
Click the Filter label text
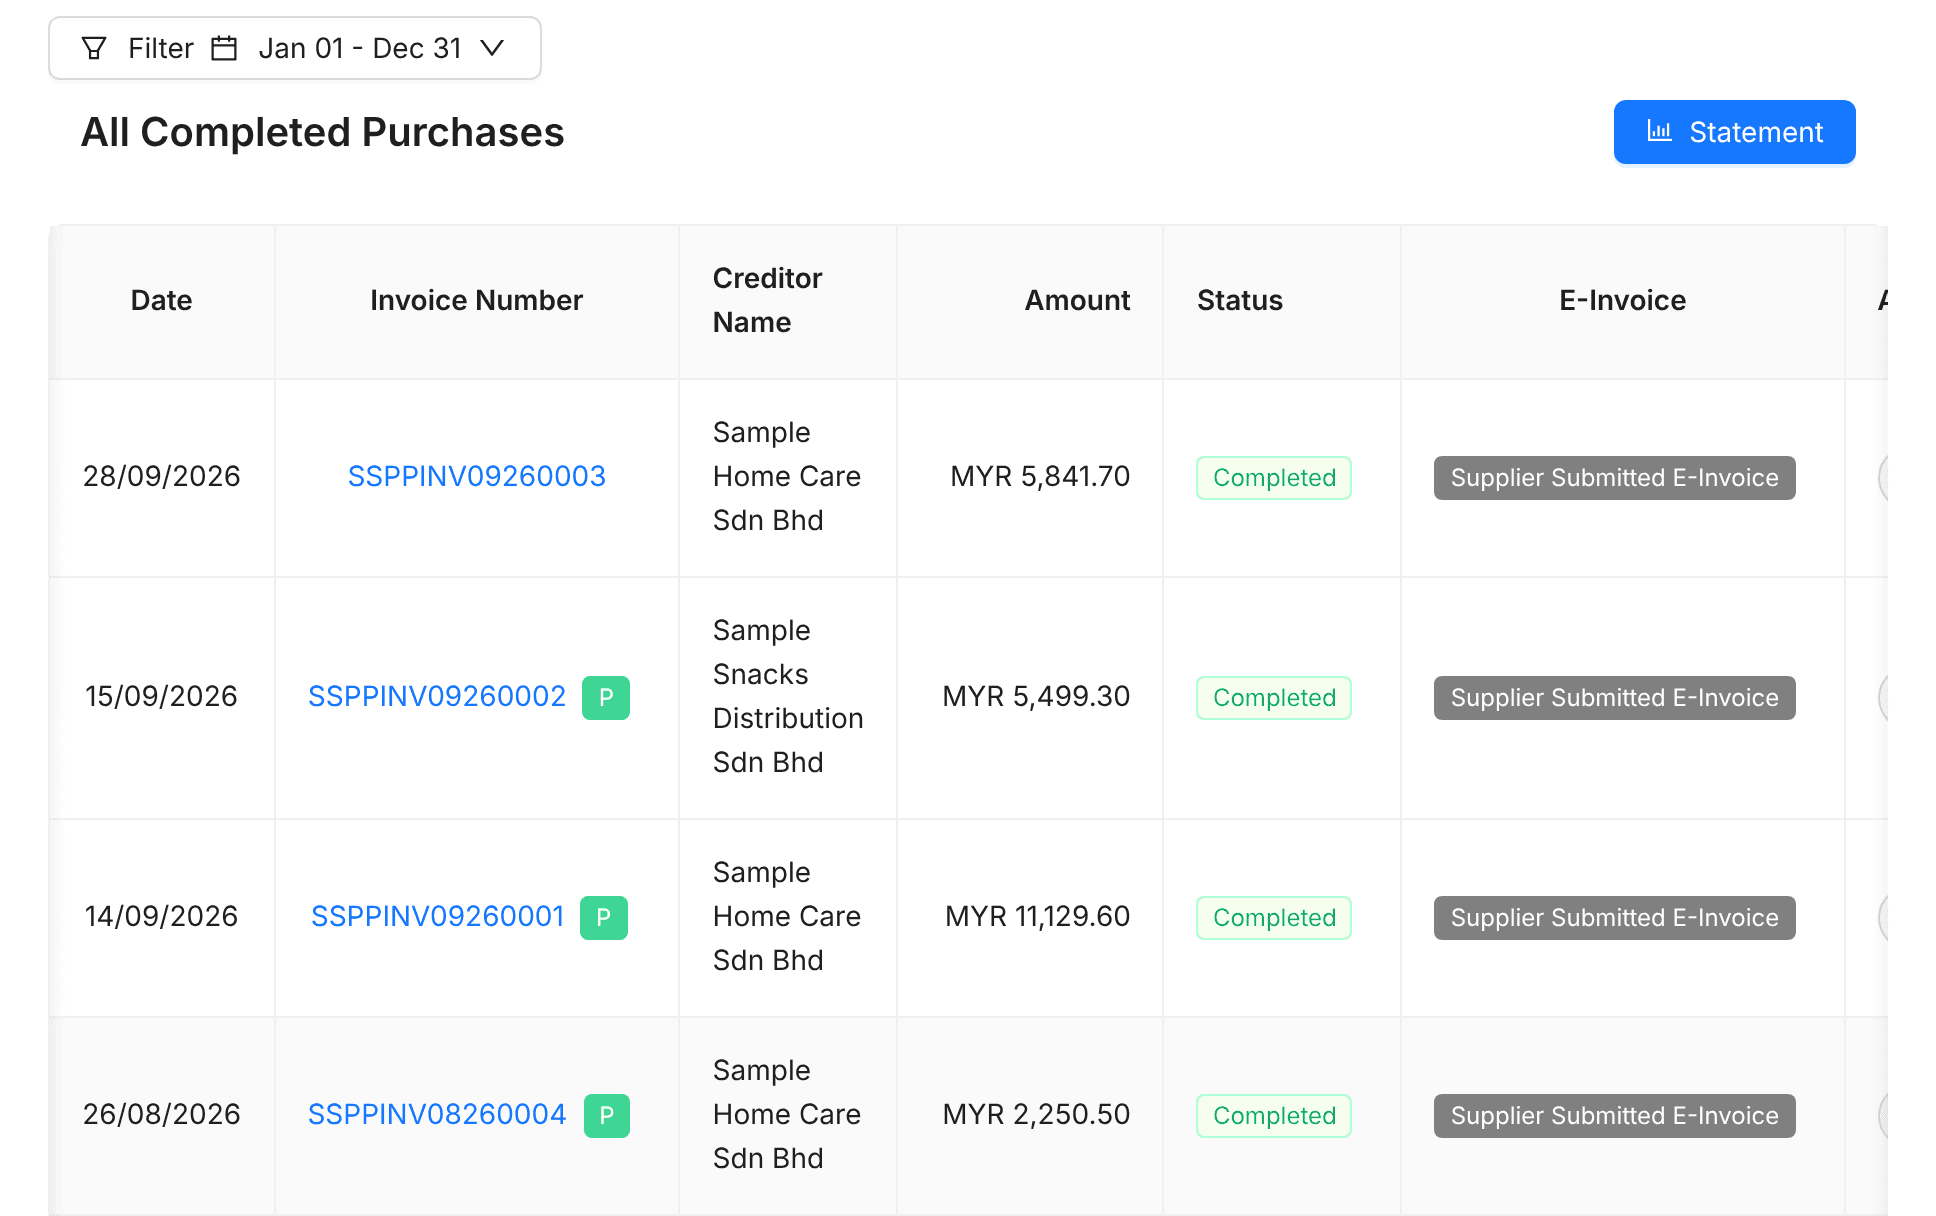point(161,48)
